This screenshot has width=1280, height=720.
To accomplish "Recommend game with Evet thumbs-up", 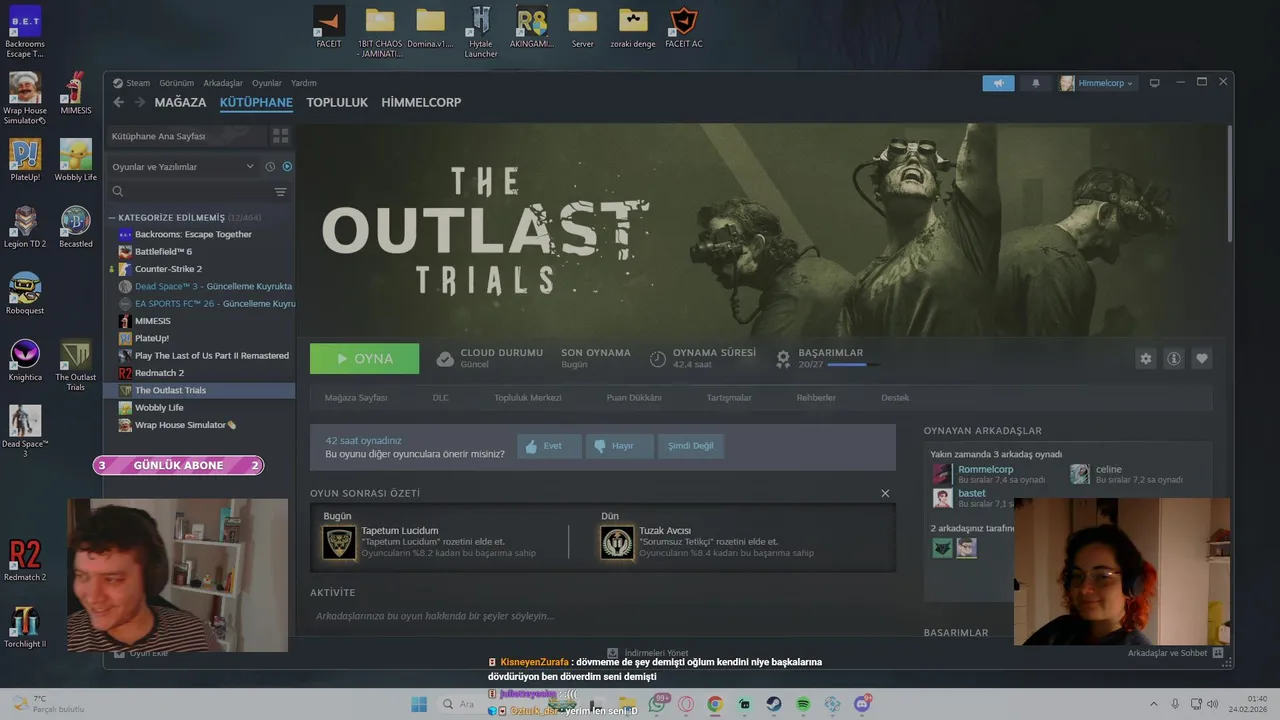I will tap(549, 446).
